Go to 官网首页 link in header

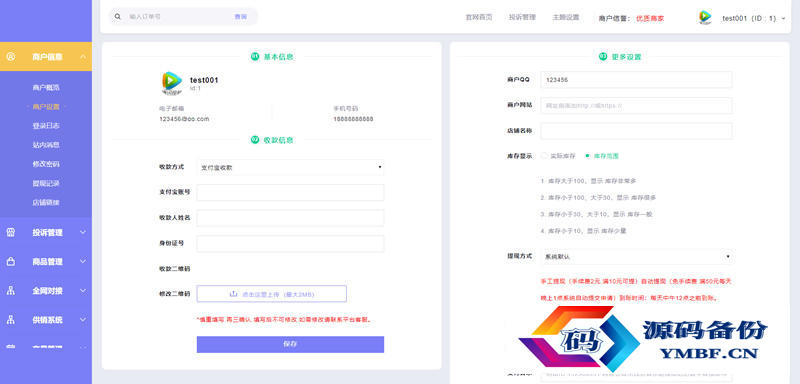click(x=479, y=17)
